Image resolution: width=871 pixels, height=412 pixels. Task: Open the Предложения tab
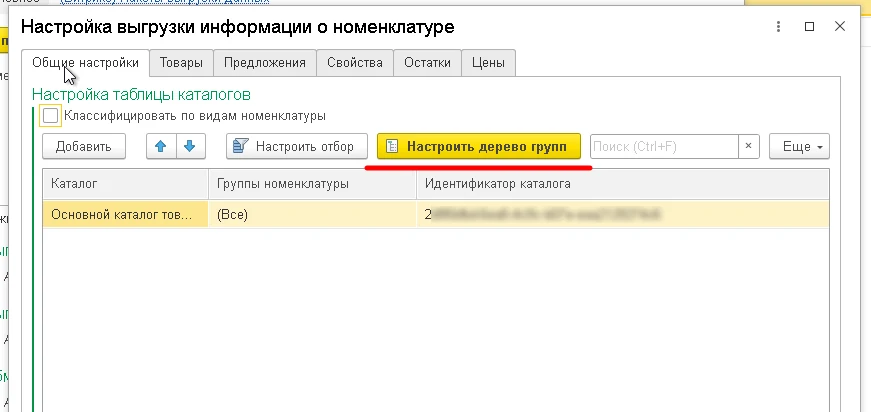264,63
